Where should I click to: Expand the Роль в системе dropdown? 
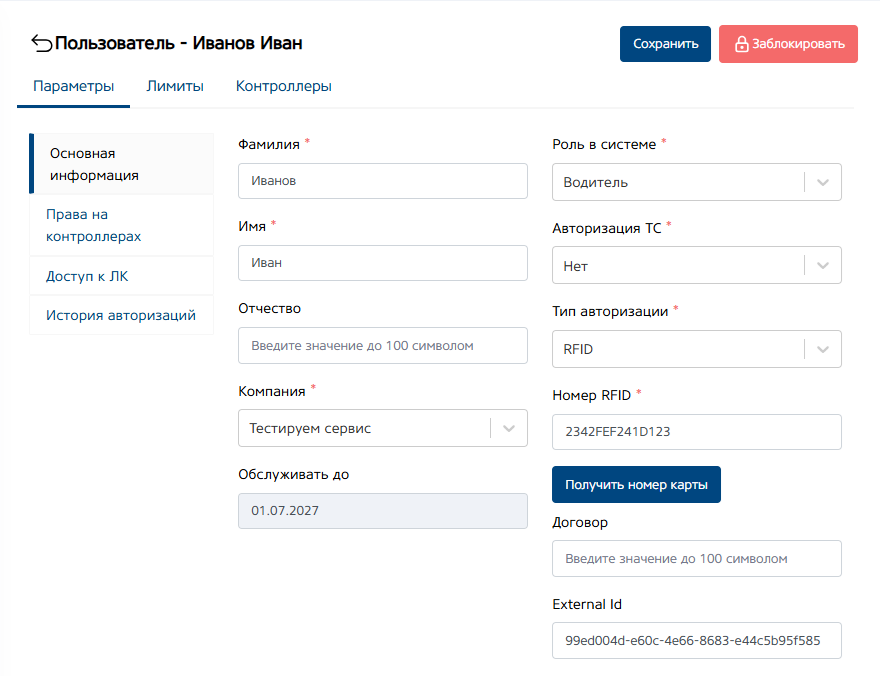[696, 183]
